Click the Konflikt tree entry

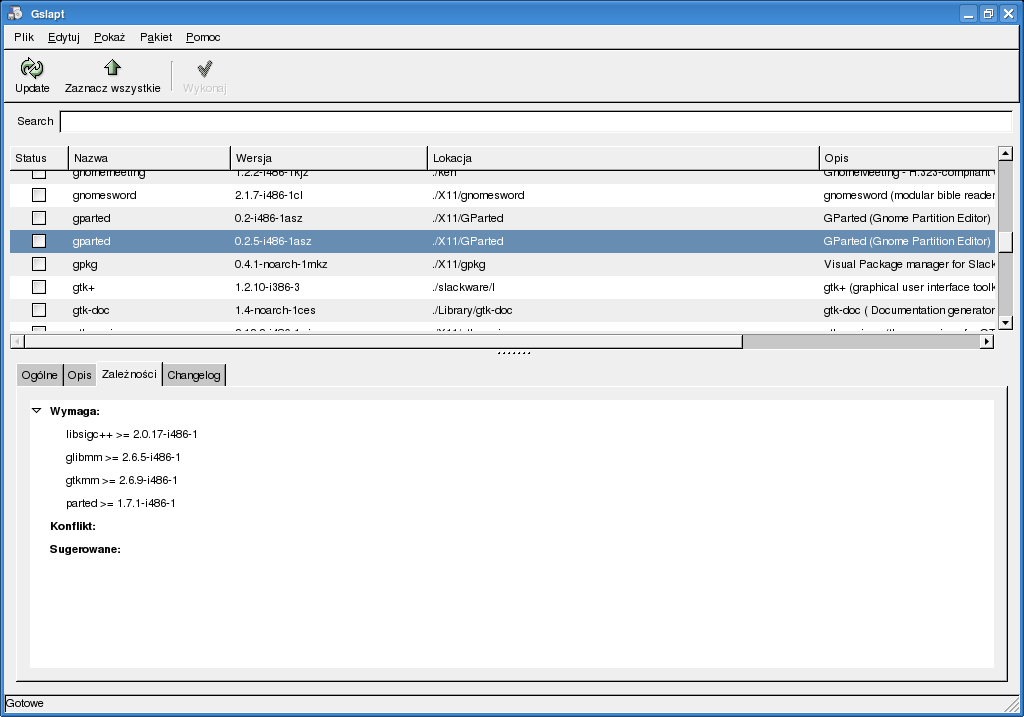pyautogui.click(x=72, y=526)
